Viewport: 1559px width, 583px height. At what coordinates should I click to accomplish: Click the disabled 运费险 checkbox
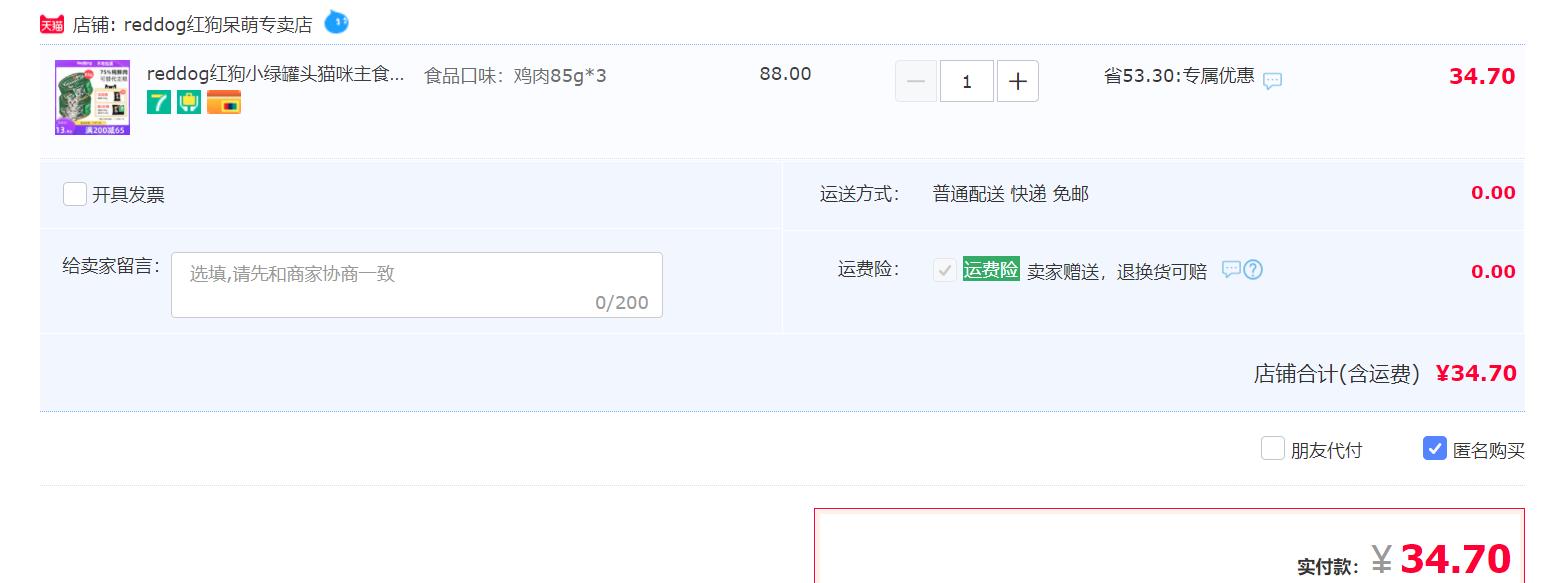[944, 270]
